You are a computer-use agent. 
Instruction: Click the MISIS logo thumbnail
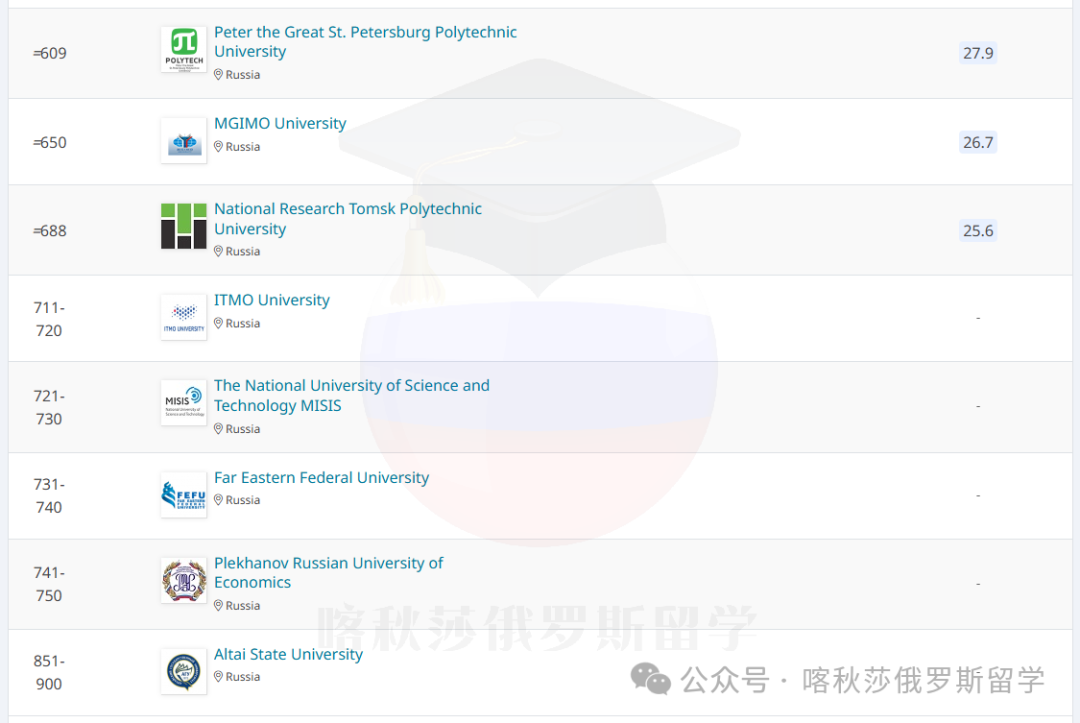pos(184,403)
